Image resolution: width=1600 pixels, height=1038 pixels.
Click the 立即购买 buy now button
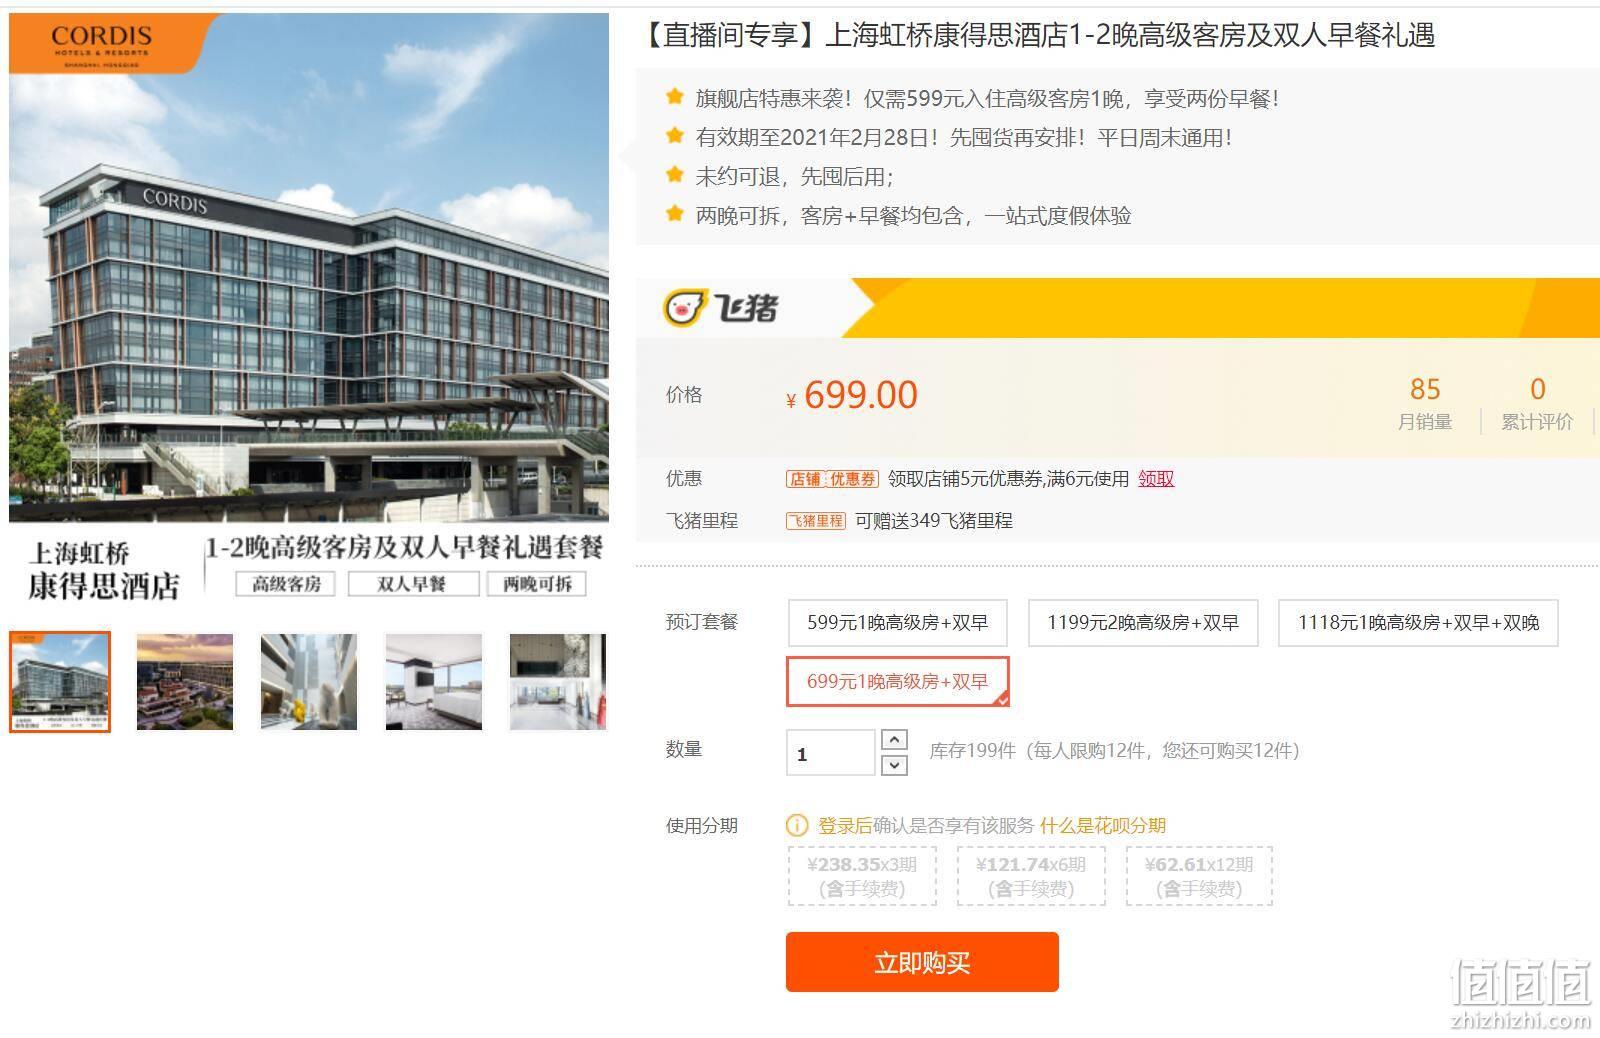tap(922, 962)
